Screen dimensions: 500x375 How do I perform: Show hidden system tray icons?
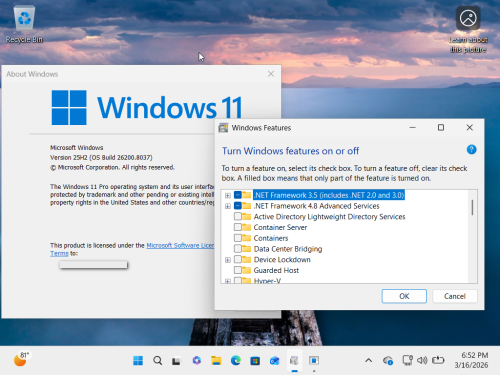click(x=368, y=360)
